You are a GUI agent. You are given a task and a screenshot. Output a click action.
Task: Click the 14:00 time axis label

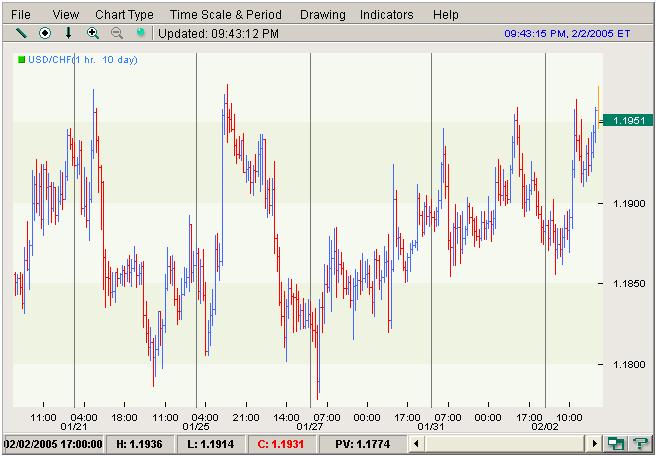point(286,418)
